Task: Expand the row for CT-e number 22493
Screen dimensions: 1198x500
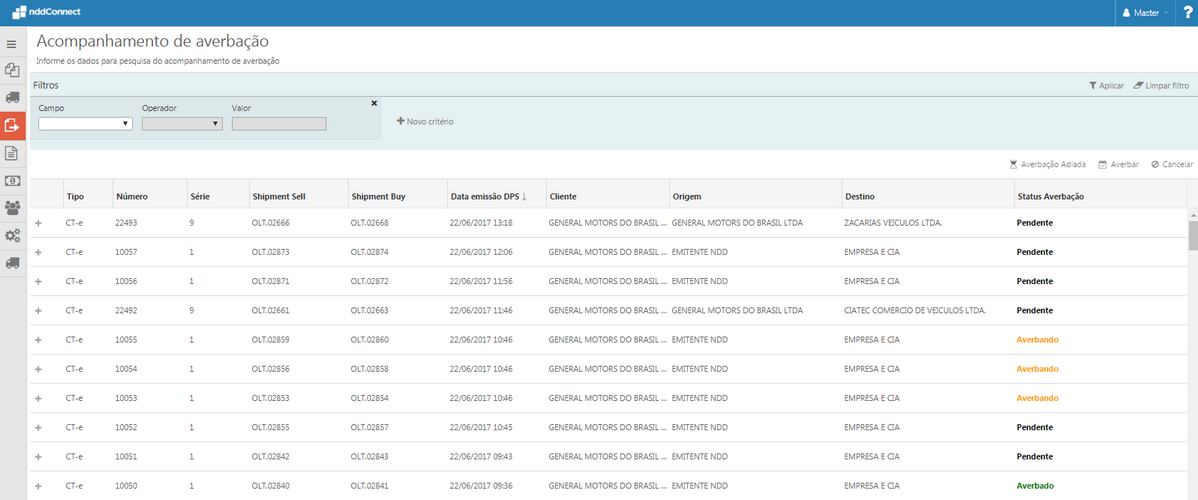Action: click(38, 223)
